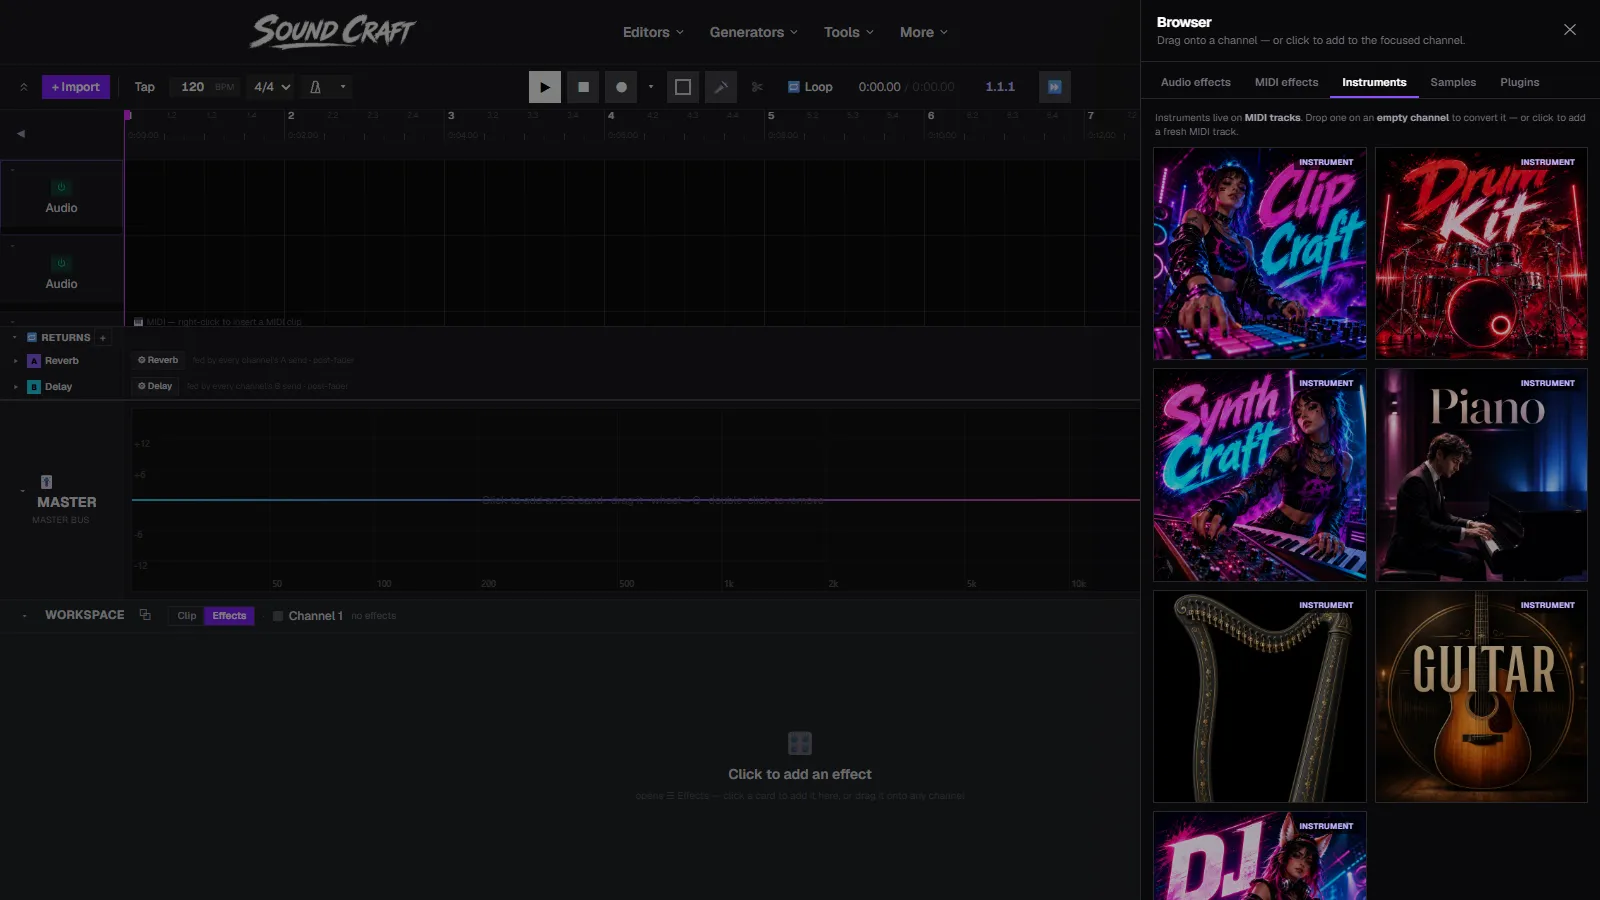Screen dimensions: 1600x900
Task: Select the Synth Craft instrument card
Action: [1259, 475]
